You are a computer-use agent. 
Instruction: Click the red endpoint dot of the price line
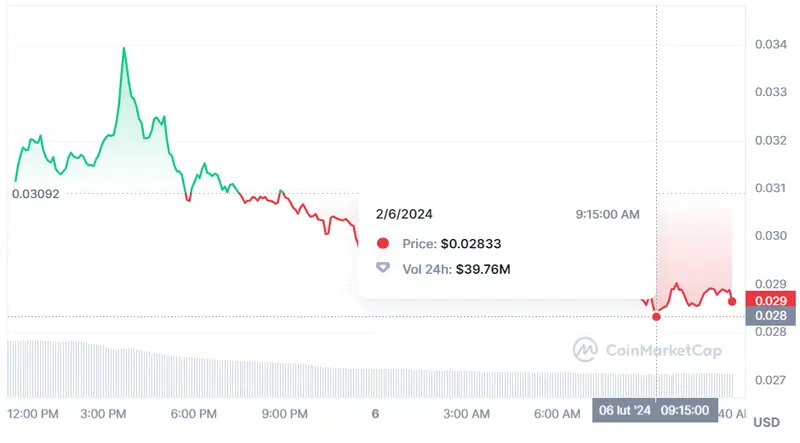pos(732,301)
